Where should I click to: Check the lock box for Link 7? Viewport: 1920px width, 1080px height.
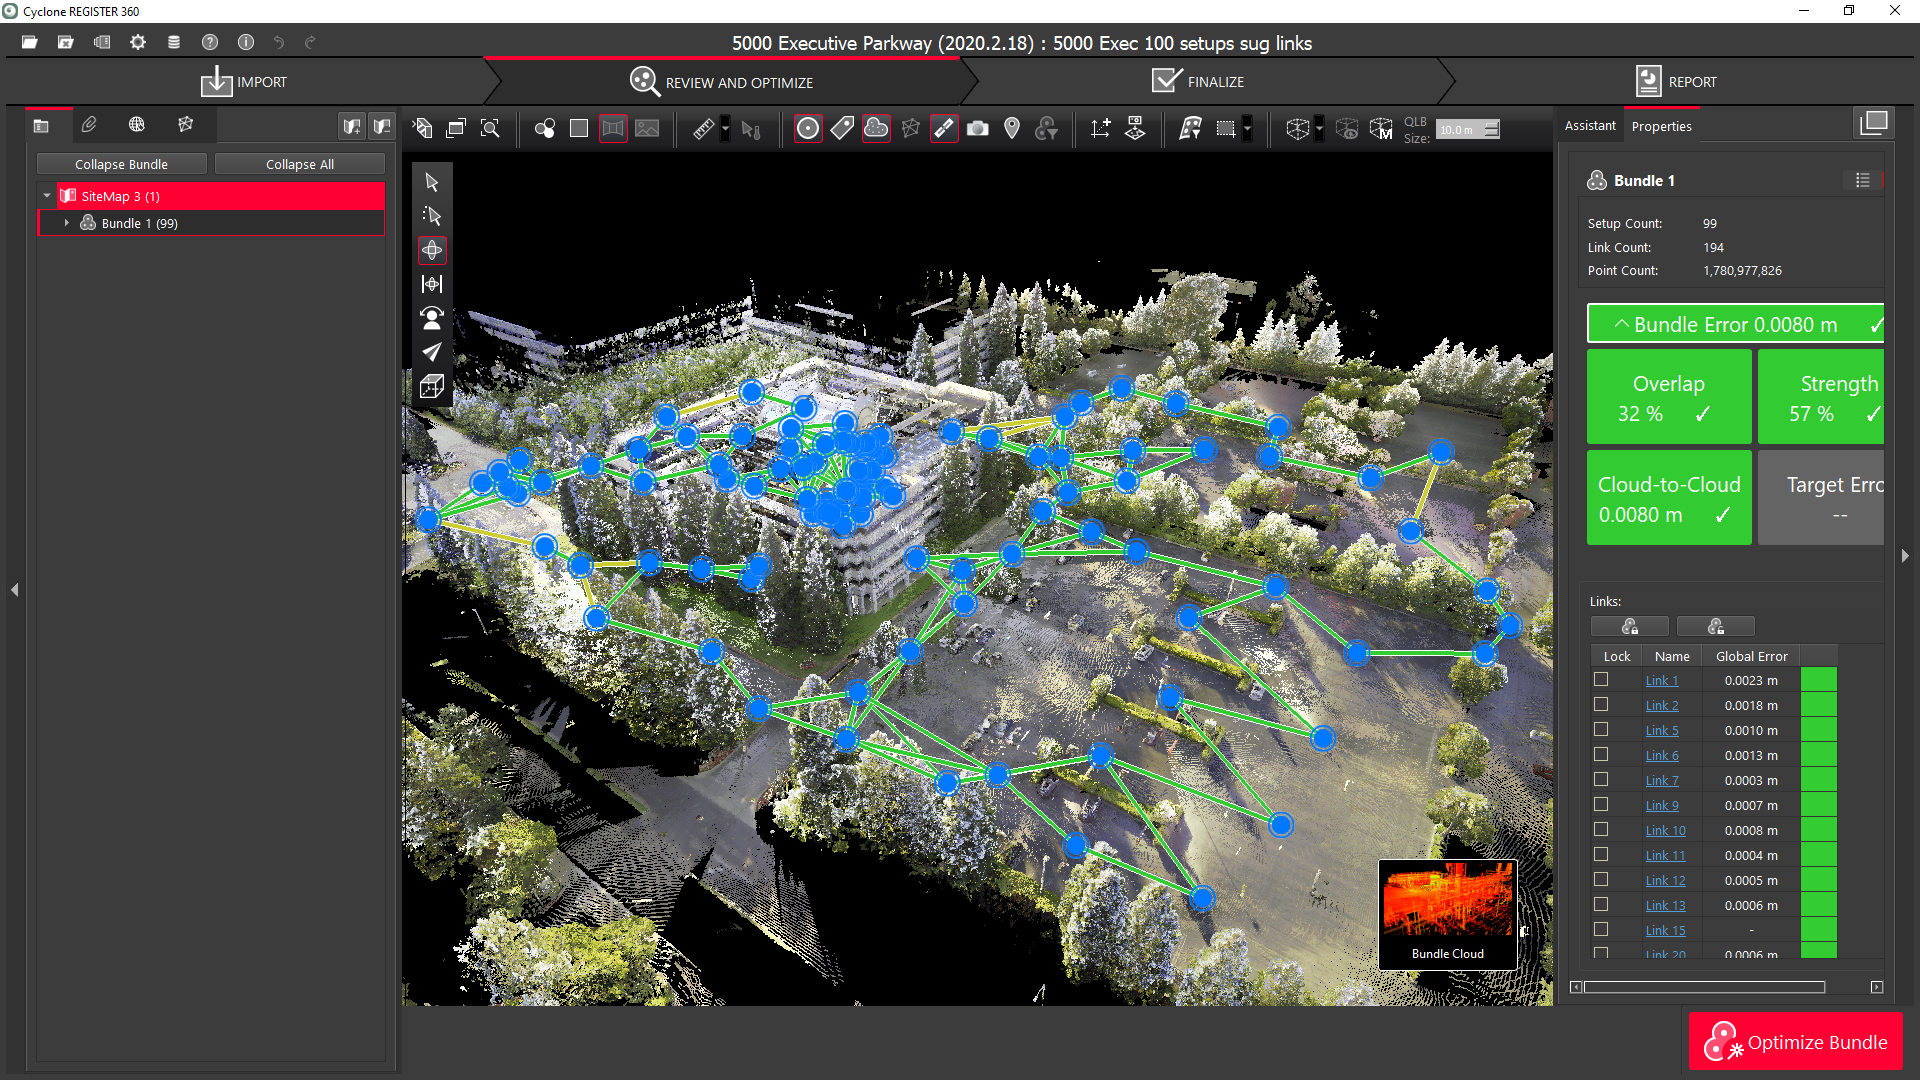(x=1601, y=780)
